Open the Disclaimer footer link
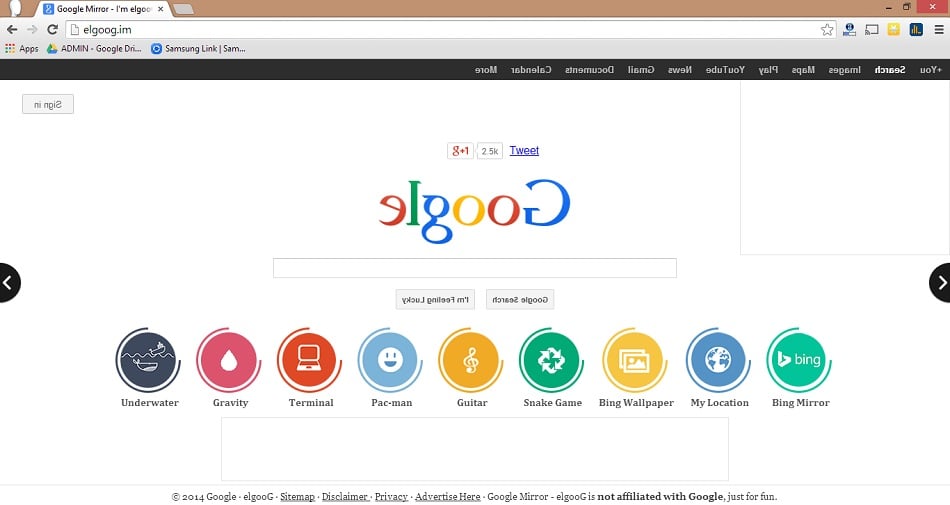 click(345, 497)
